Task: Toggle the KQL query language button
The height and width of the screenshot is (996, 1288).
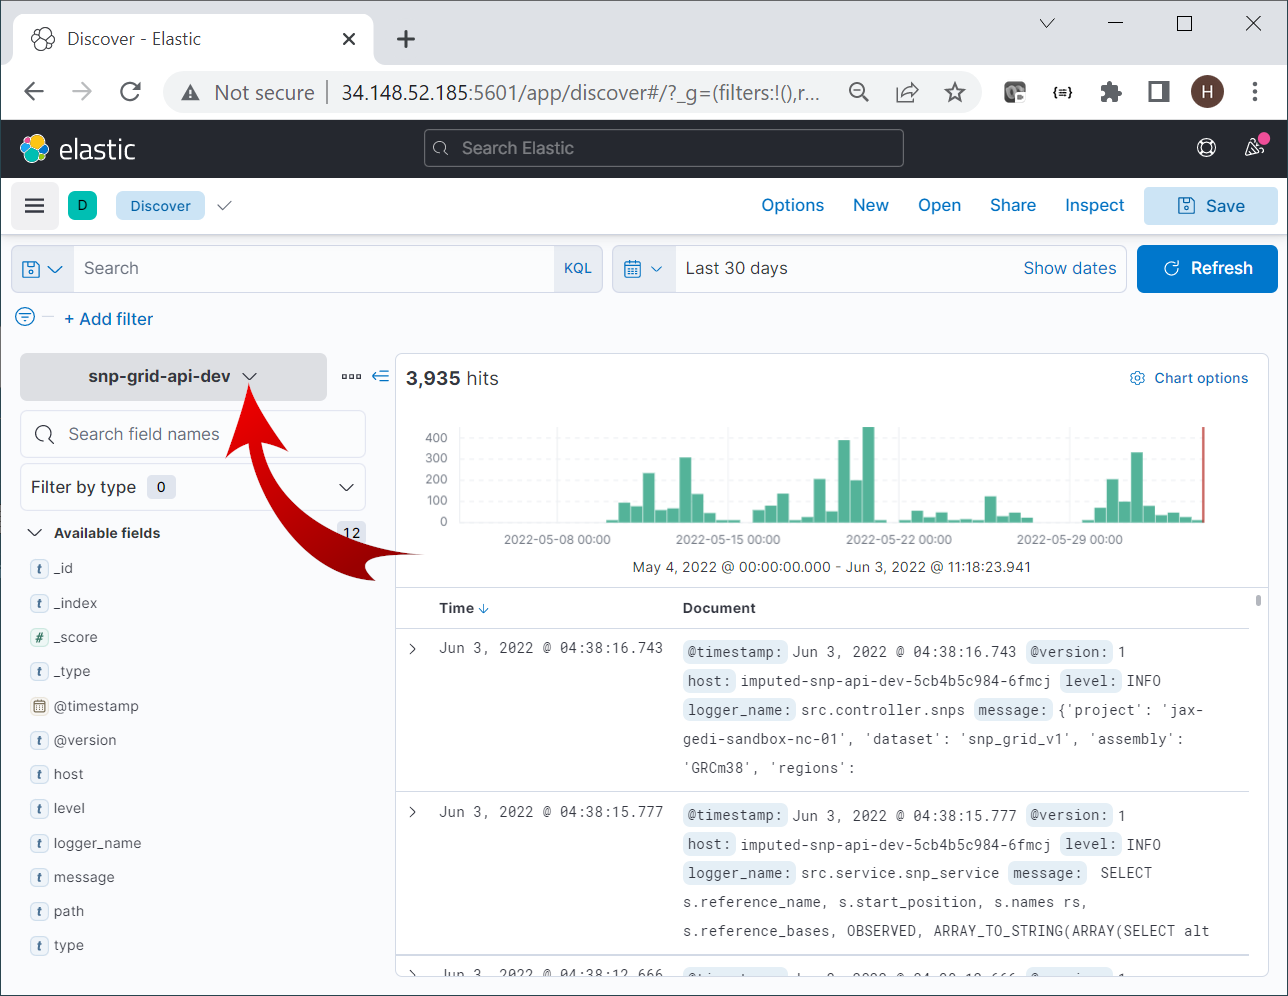Action: (578, 269)
